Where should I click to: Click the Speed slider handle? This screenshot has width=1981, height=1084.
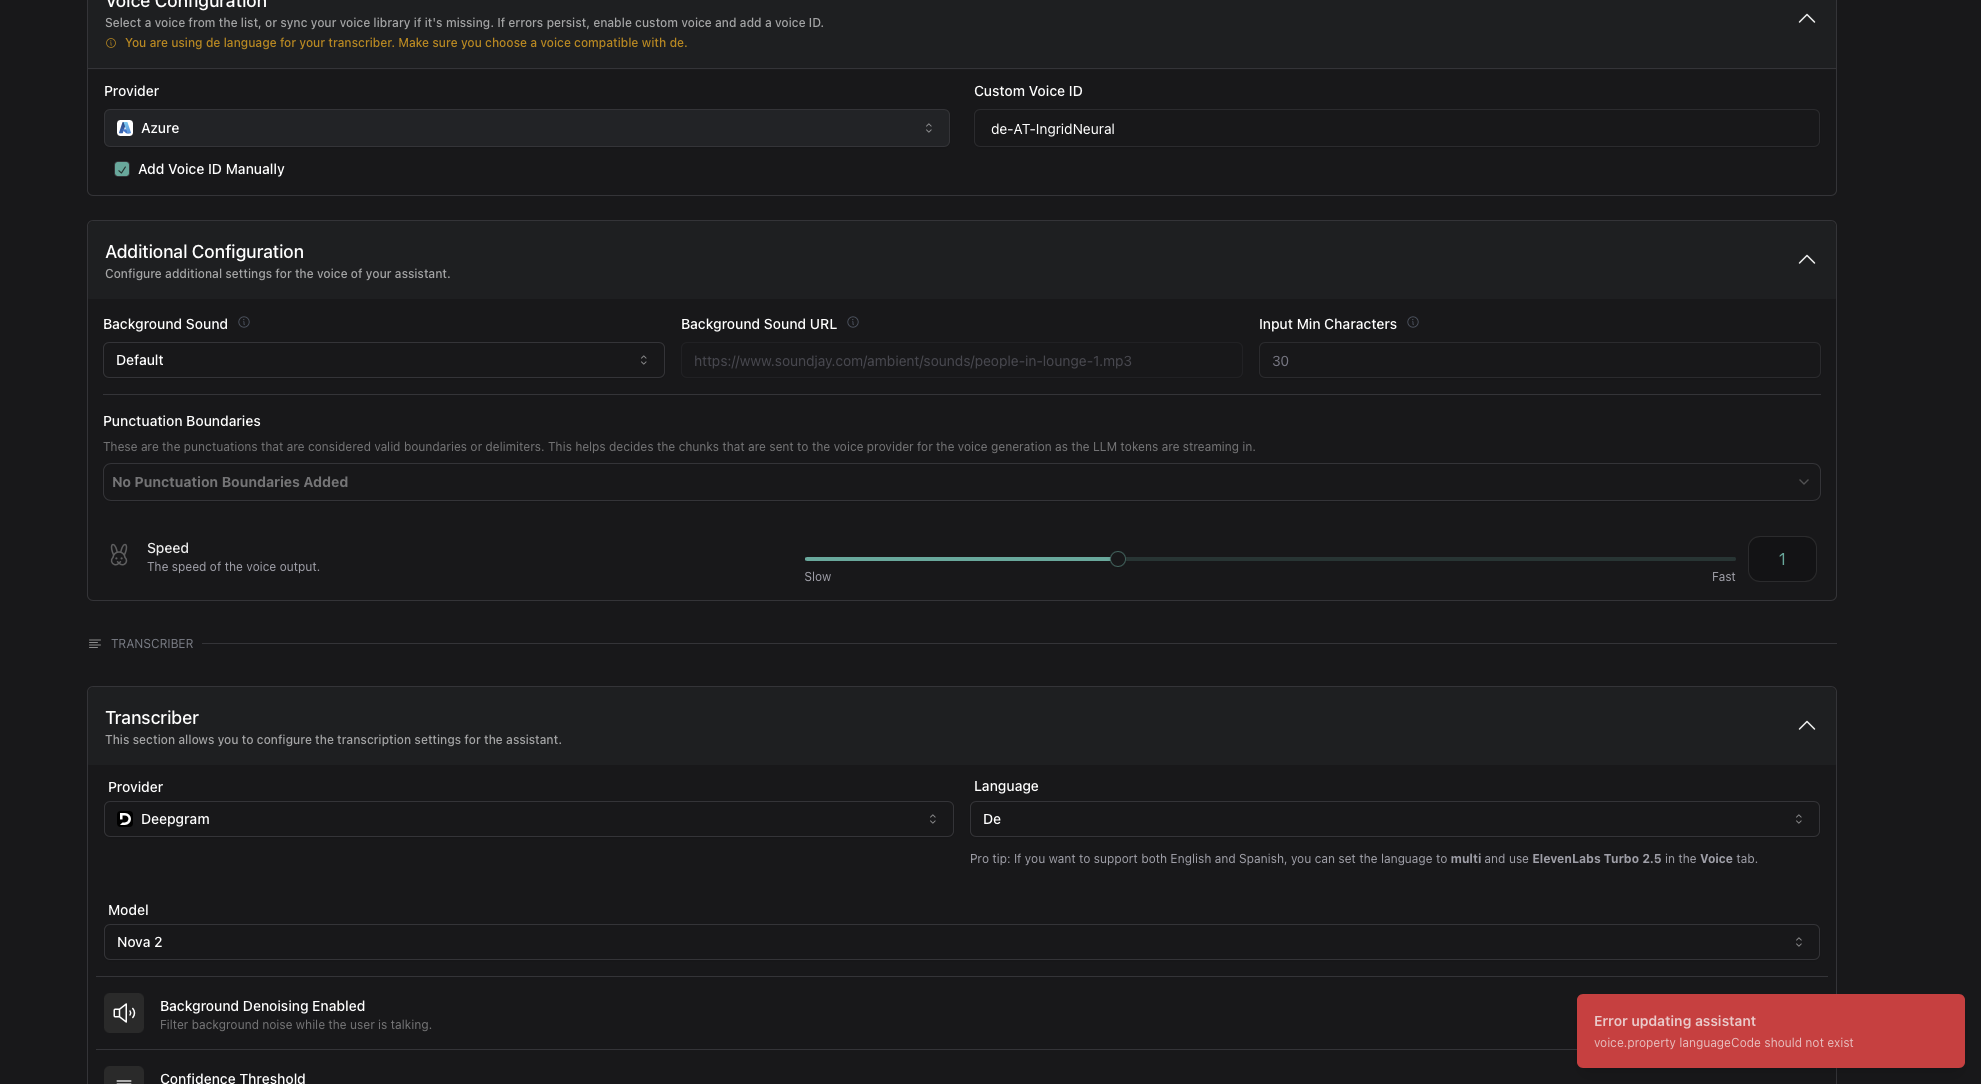(1118, 559)
